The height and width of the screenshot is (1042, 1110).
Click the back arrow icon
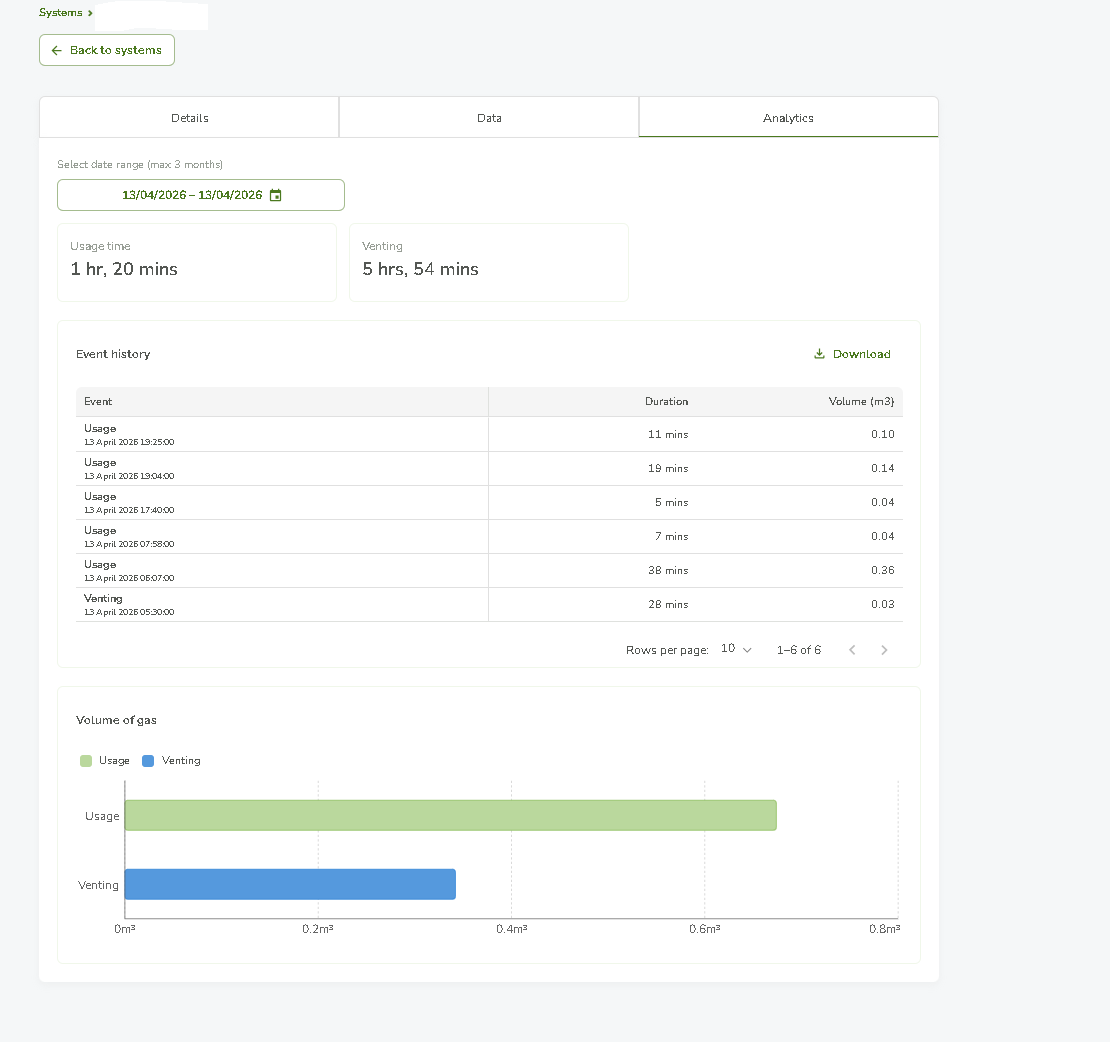coord(57,50)
